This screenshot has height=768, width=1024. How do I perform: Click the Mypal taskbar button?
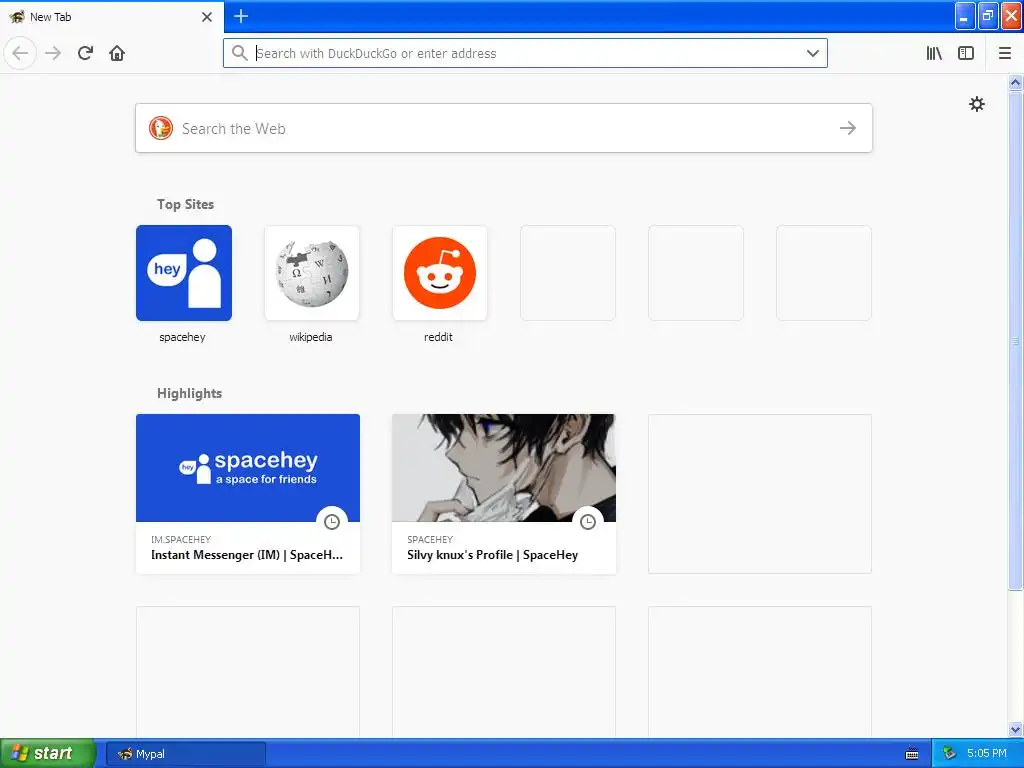tap(185, 754)
